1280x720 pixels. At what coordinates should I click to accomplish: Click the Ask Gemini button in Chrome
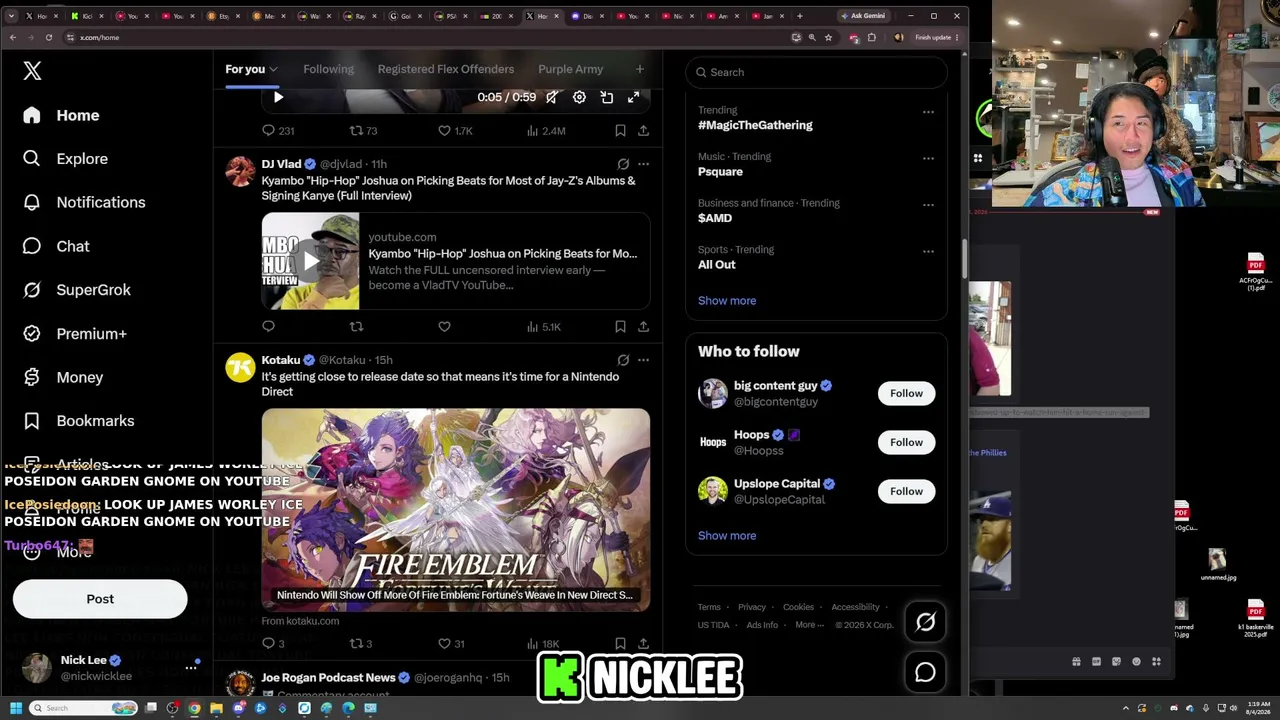pos(863,16)
